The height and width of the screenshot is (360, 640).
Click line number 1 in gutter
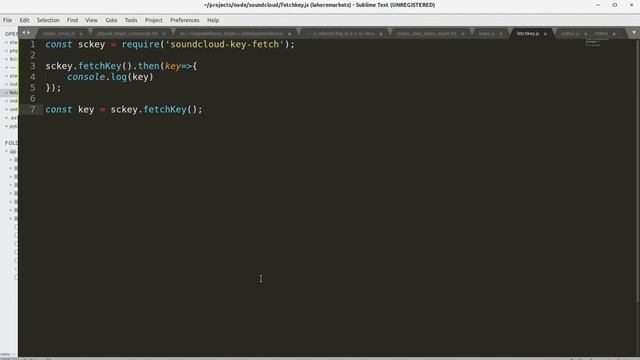point(33,44)
